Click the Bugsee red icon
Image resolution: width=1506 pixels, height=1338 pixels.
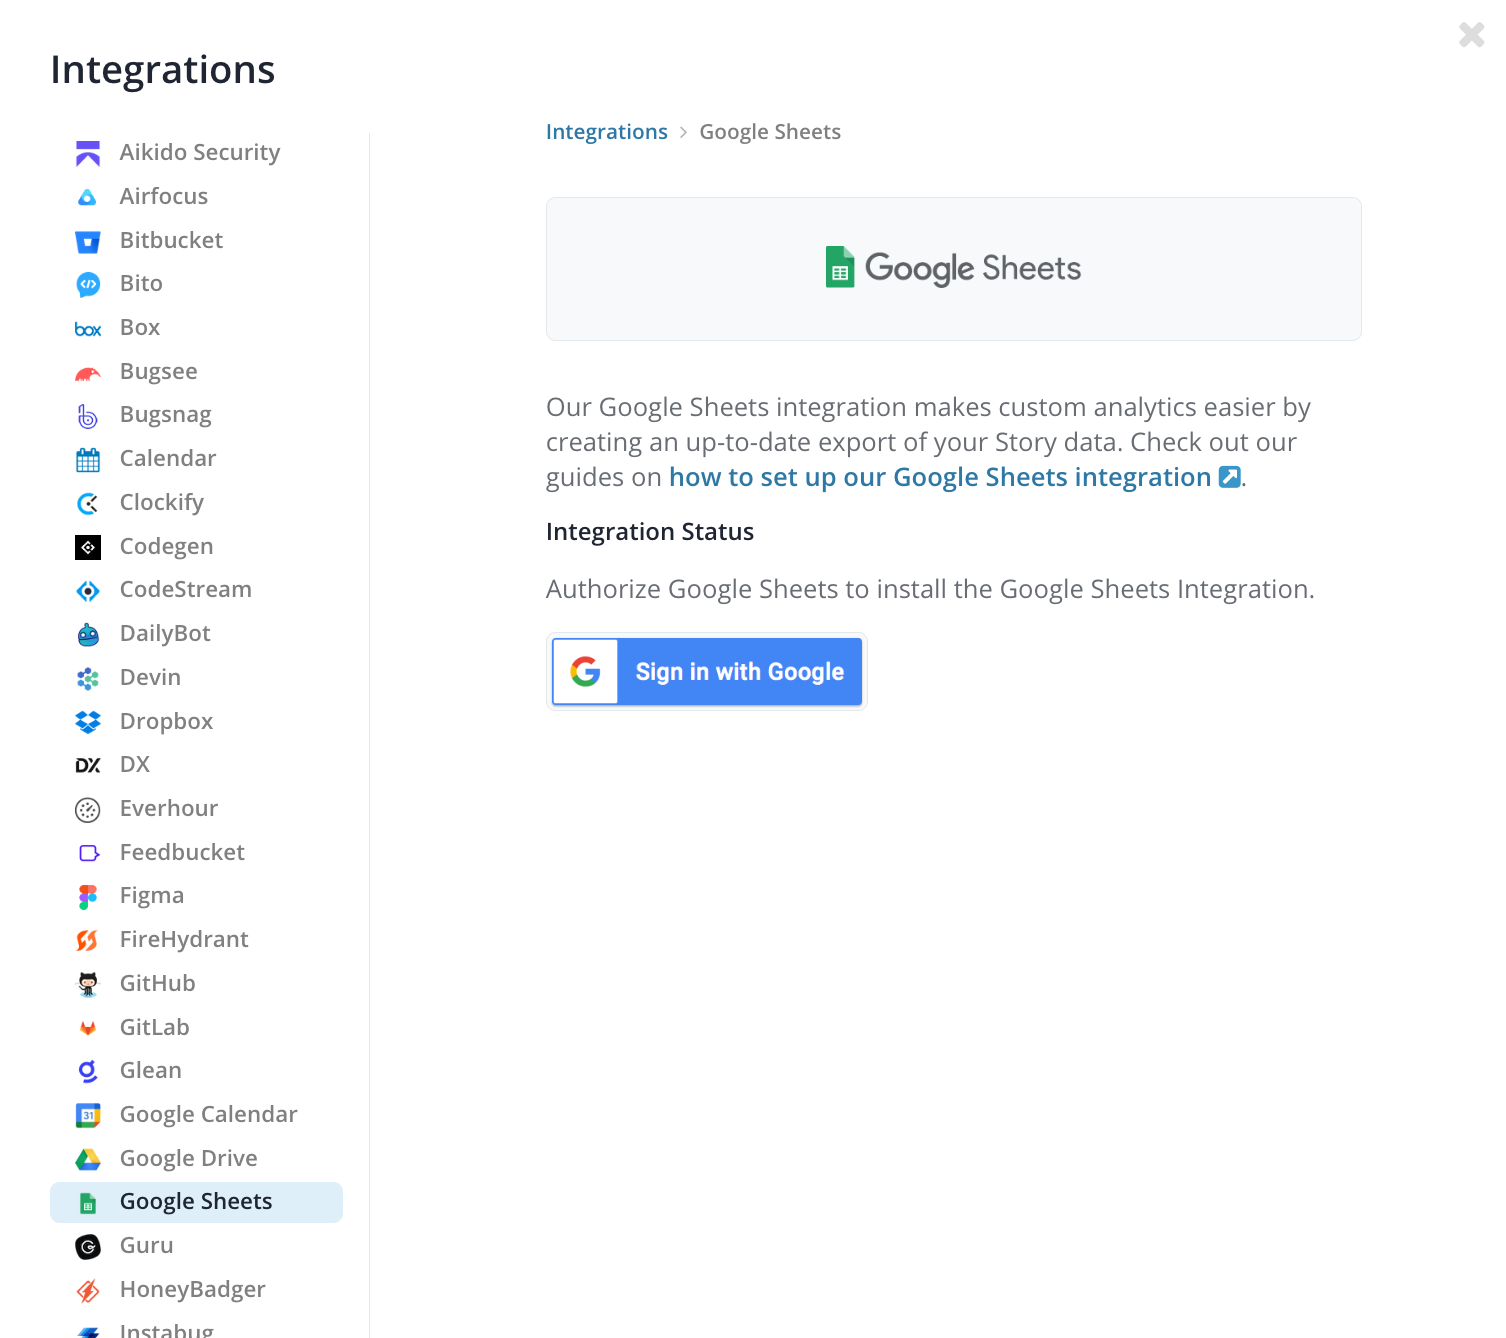pyautogui.click(x=88, y=372)
